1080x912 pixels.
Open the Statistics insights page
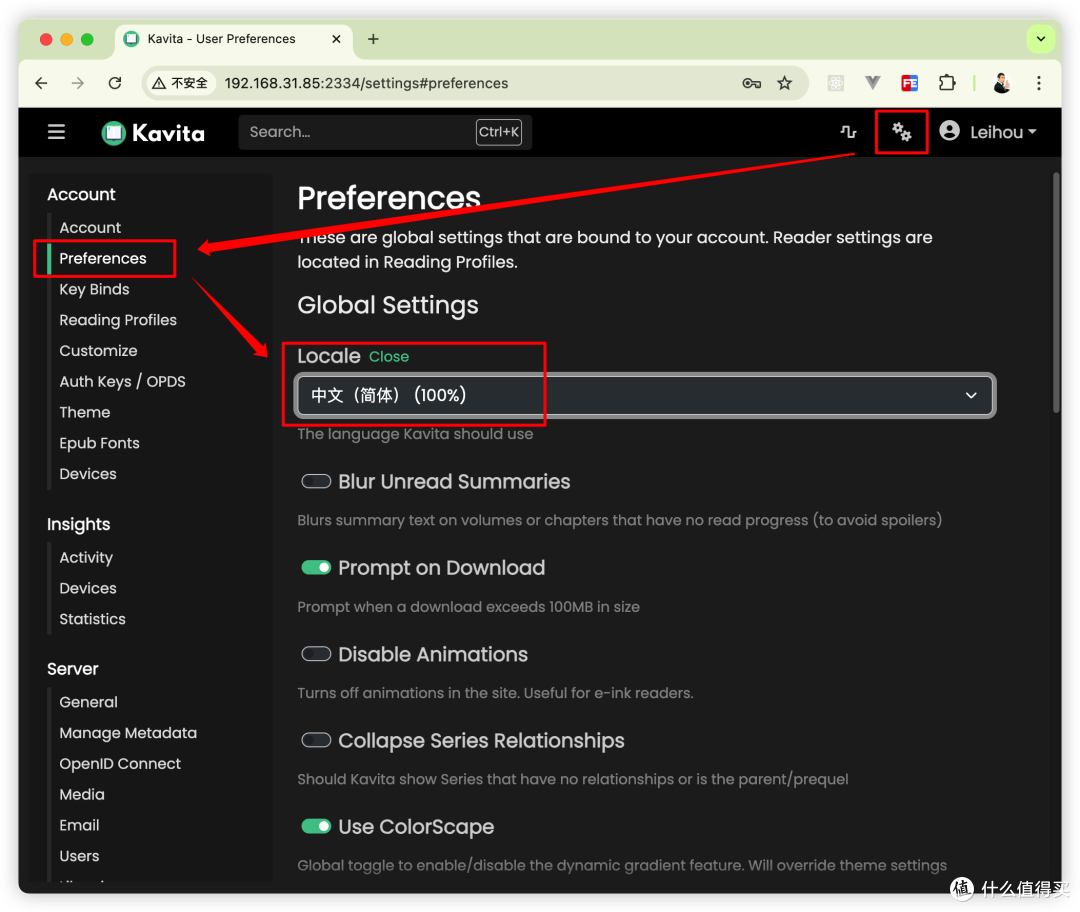[x=92, y=619]
